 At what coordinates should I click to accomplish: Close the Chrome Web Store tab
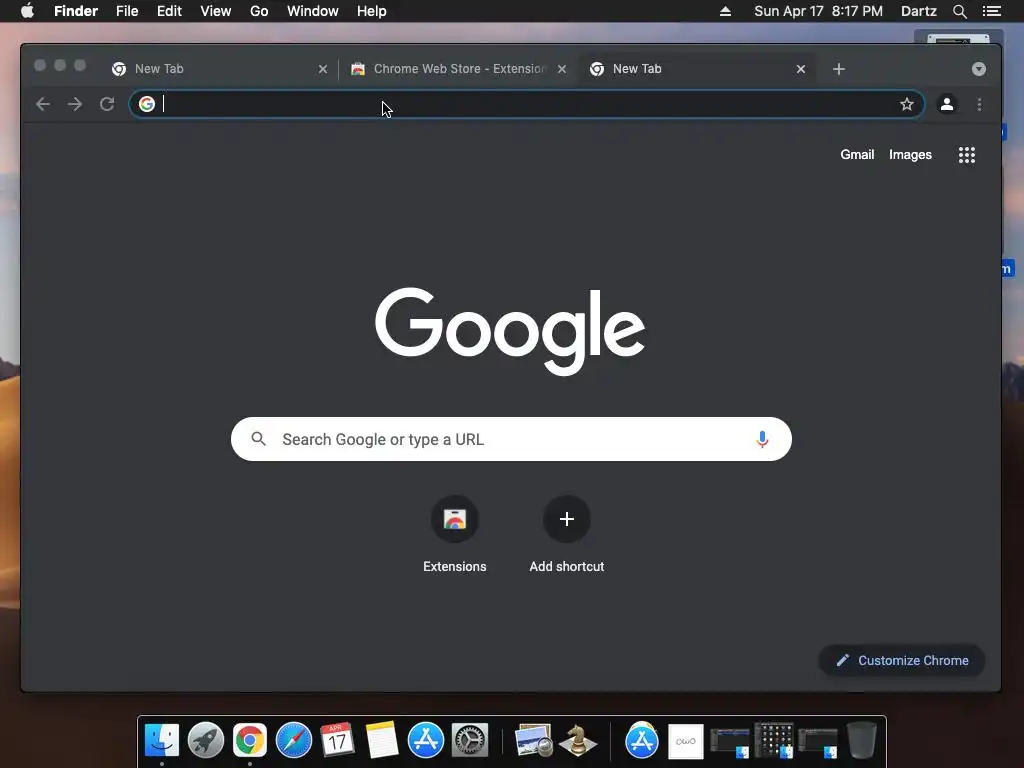click(562, 69)
